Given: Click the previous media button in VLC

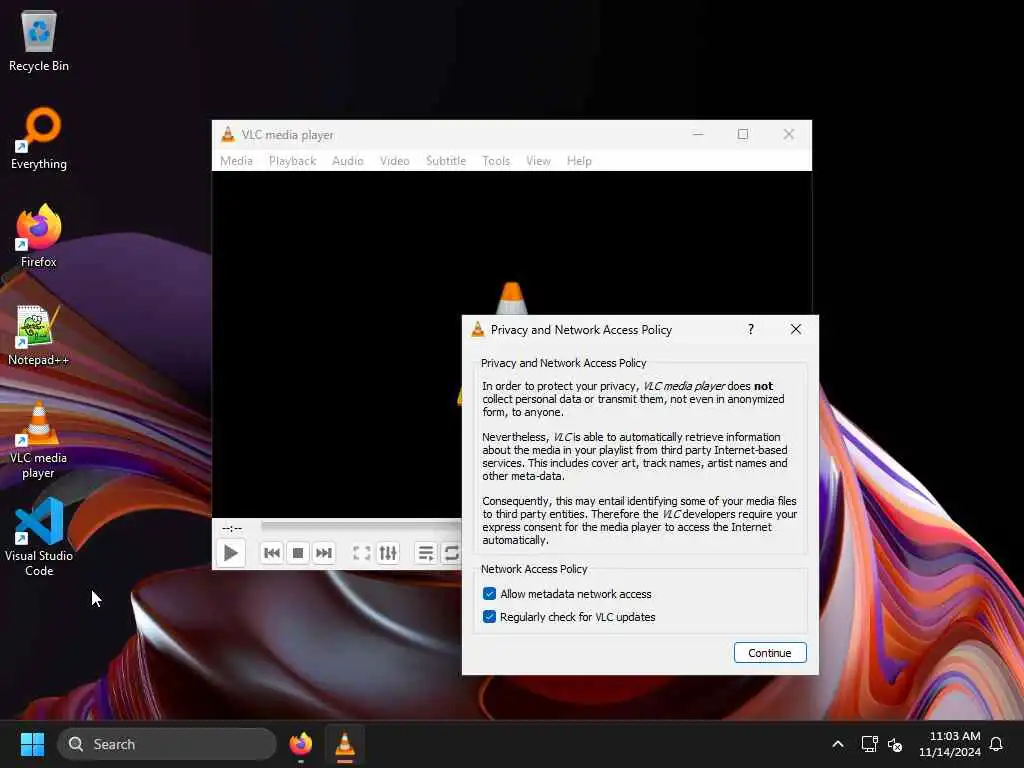Looking at the screenshot, I should point(272,553).
